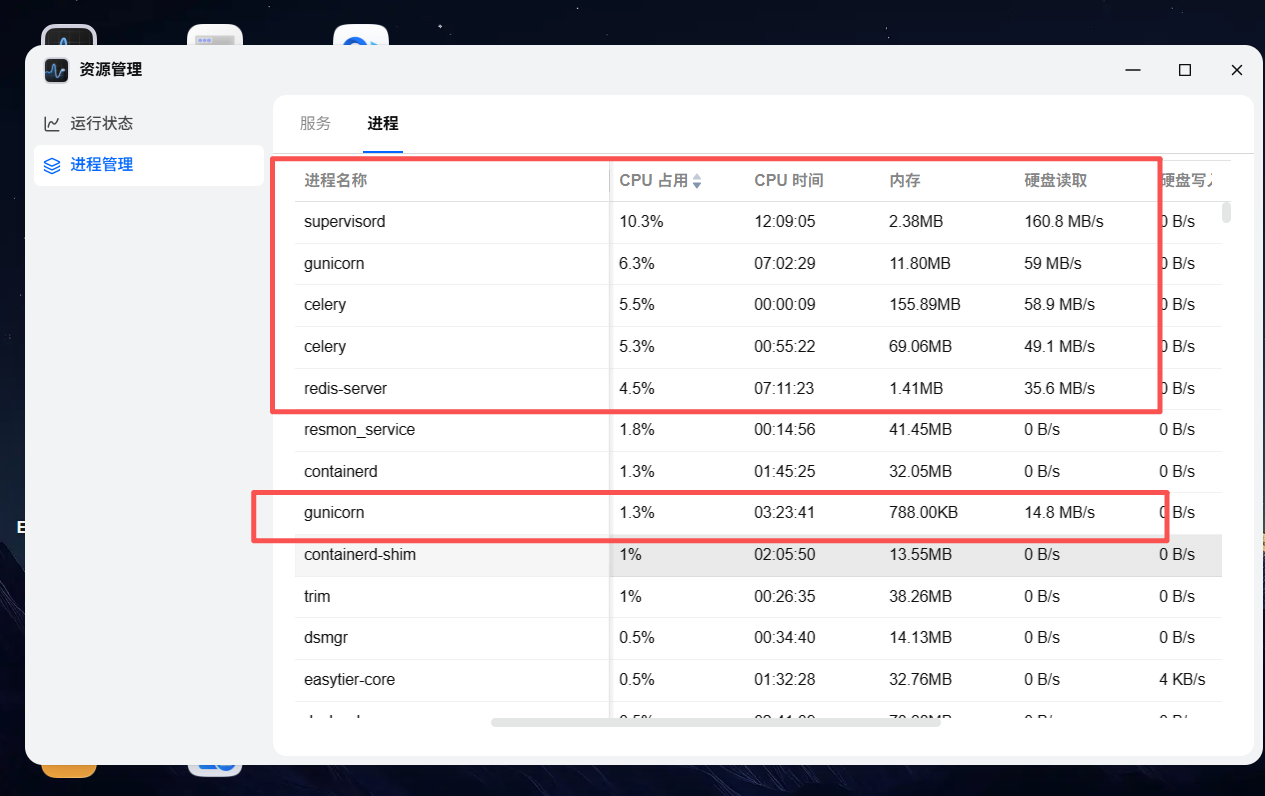Click the 13.55MB memory value
The image size is (1265, 796).
click(x=920, y=555)
